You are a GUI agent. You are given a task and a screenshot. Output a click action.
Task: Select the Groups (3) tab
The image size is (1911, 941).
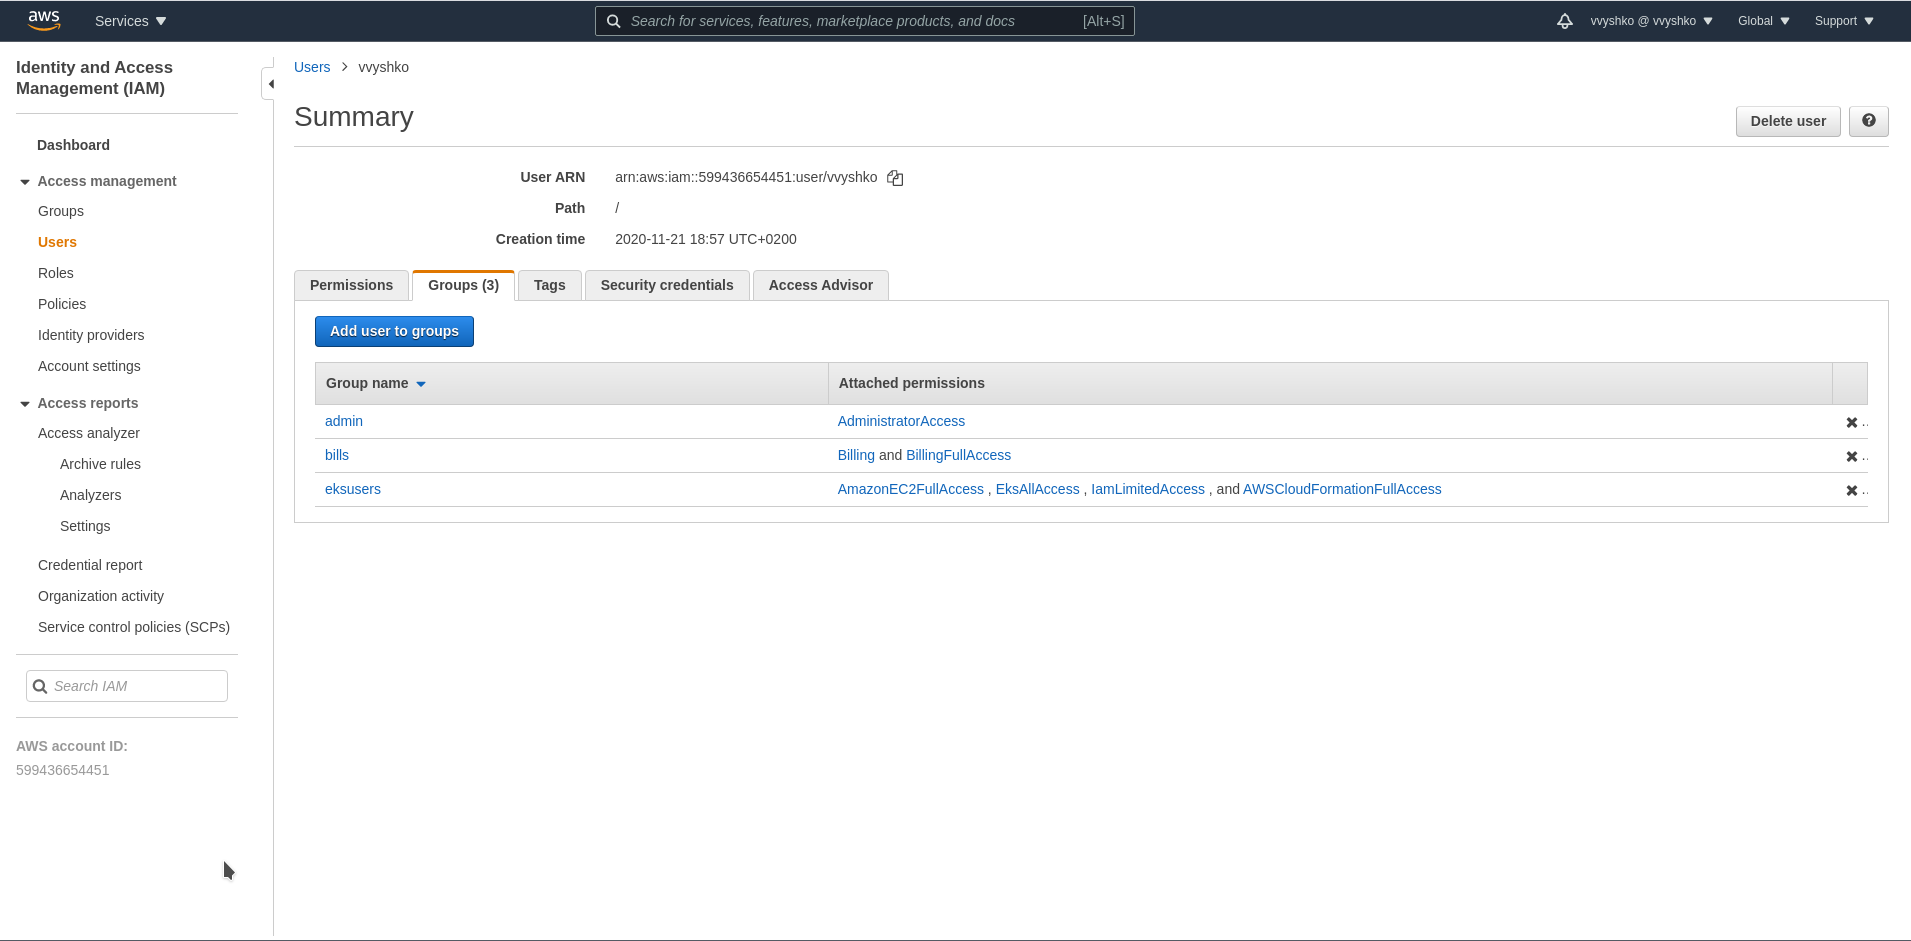point(463,285)
